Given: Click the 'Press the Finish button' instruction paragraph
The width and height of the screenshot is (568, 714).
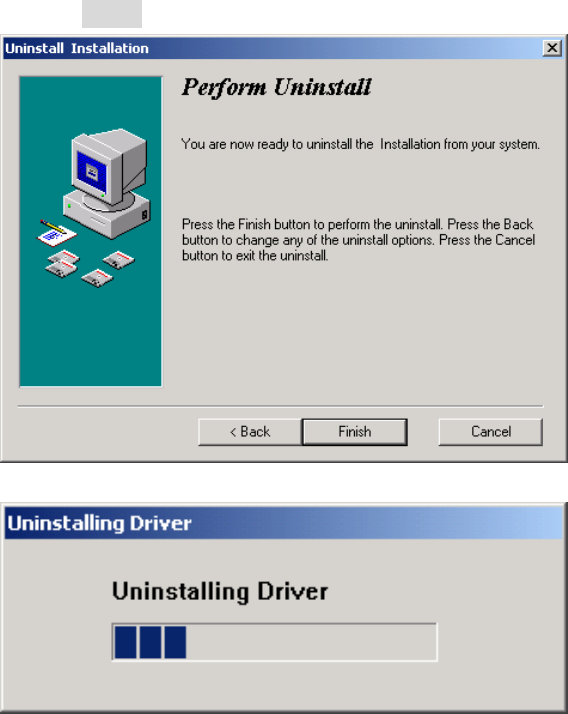Looking at the screenshot, I should coord(358,240).
